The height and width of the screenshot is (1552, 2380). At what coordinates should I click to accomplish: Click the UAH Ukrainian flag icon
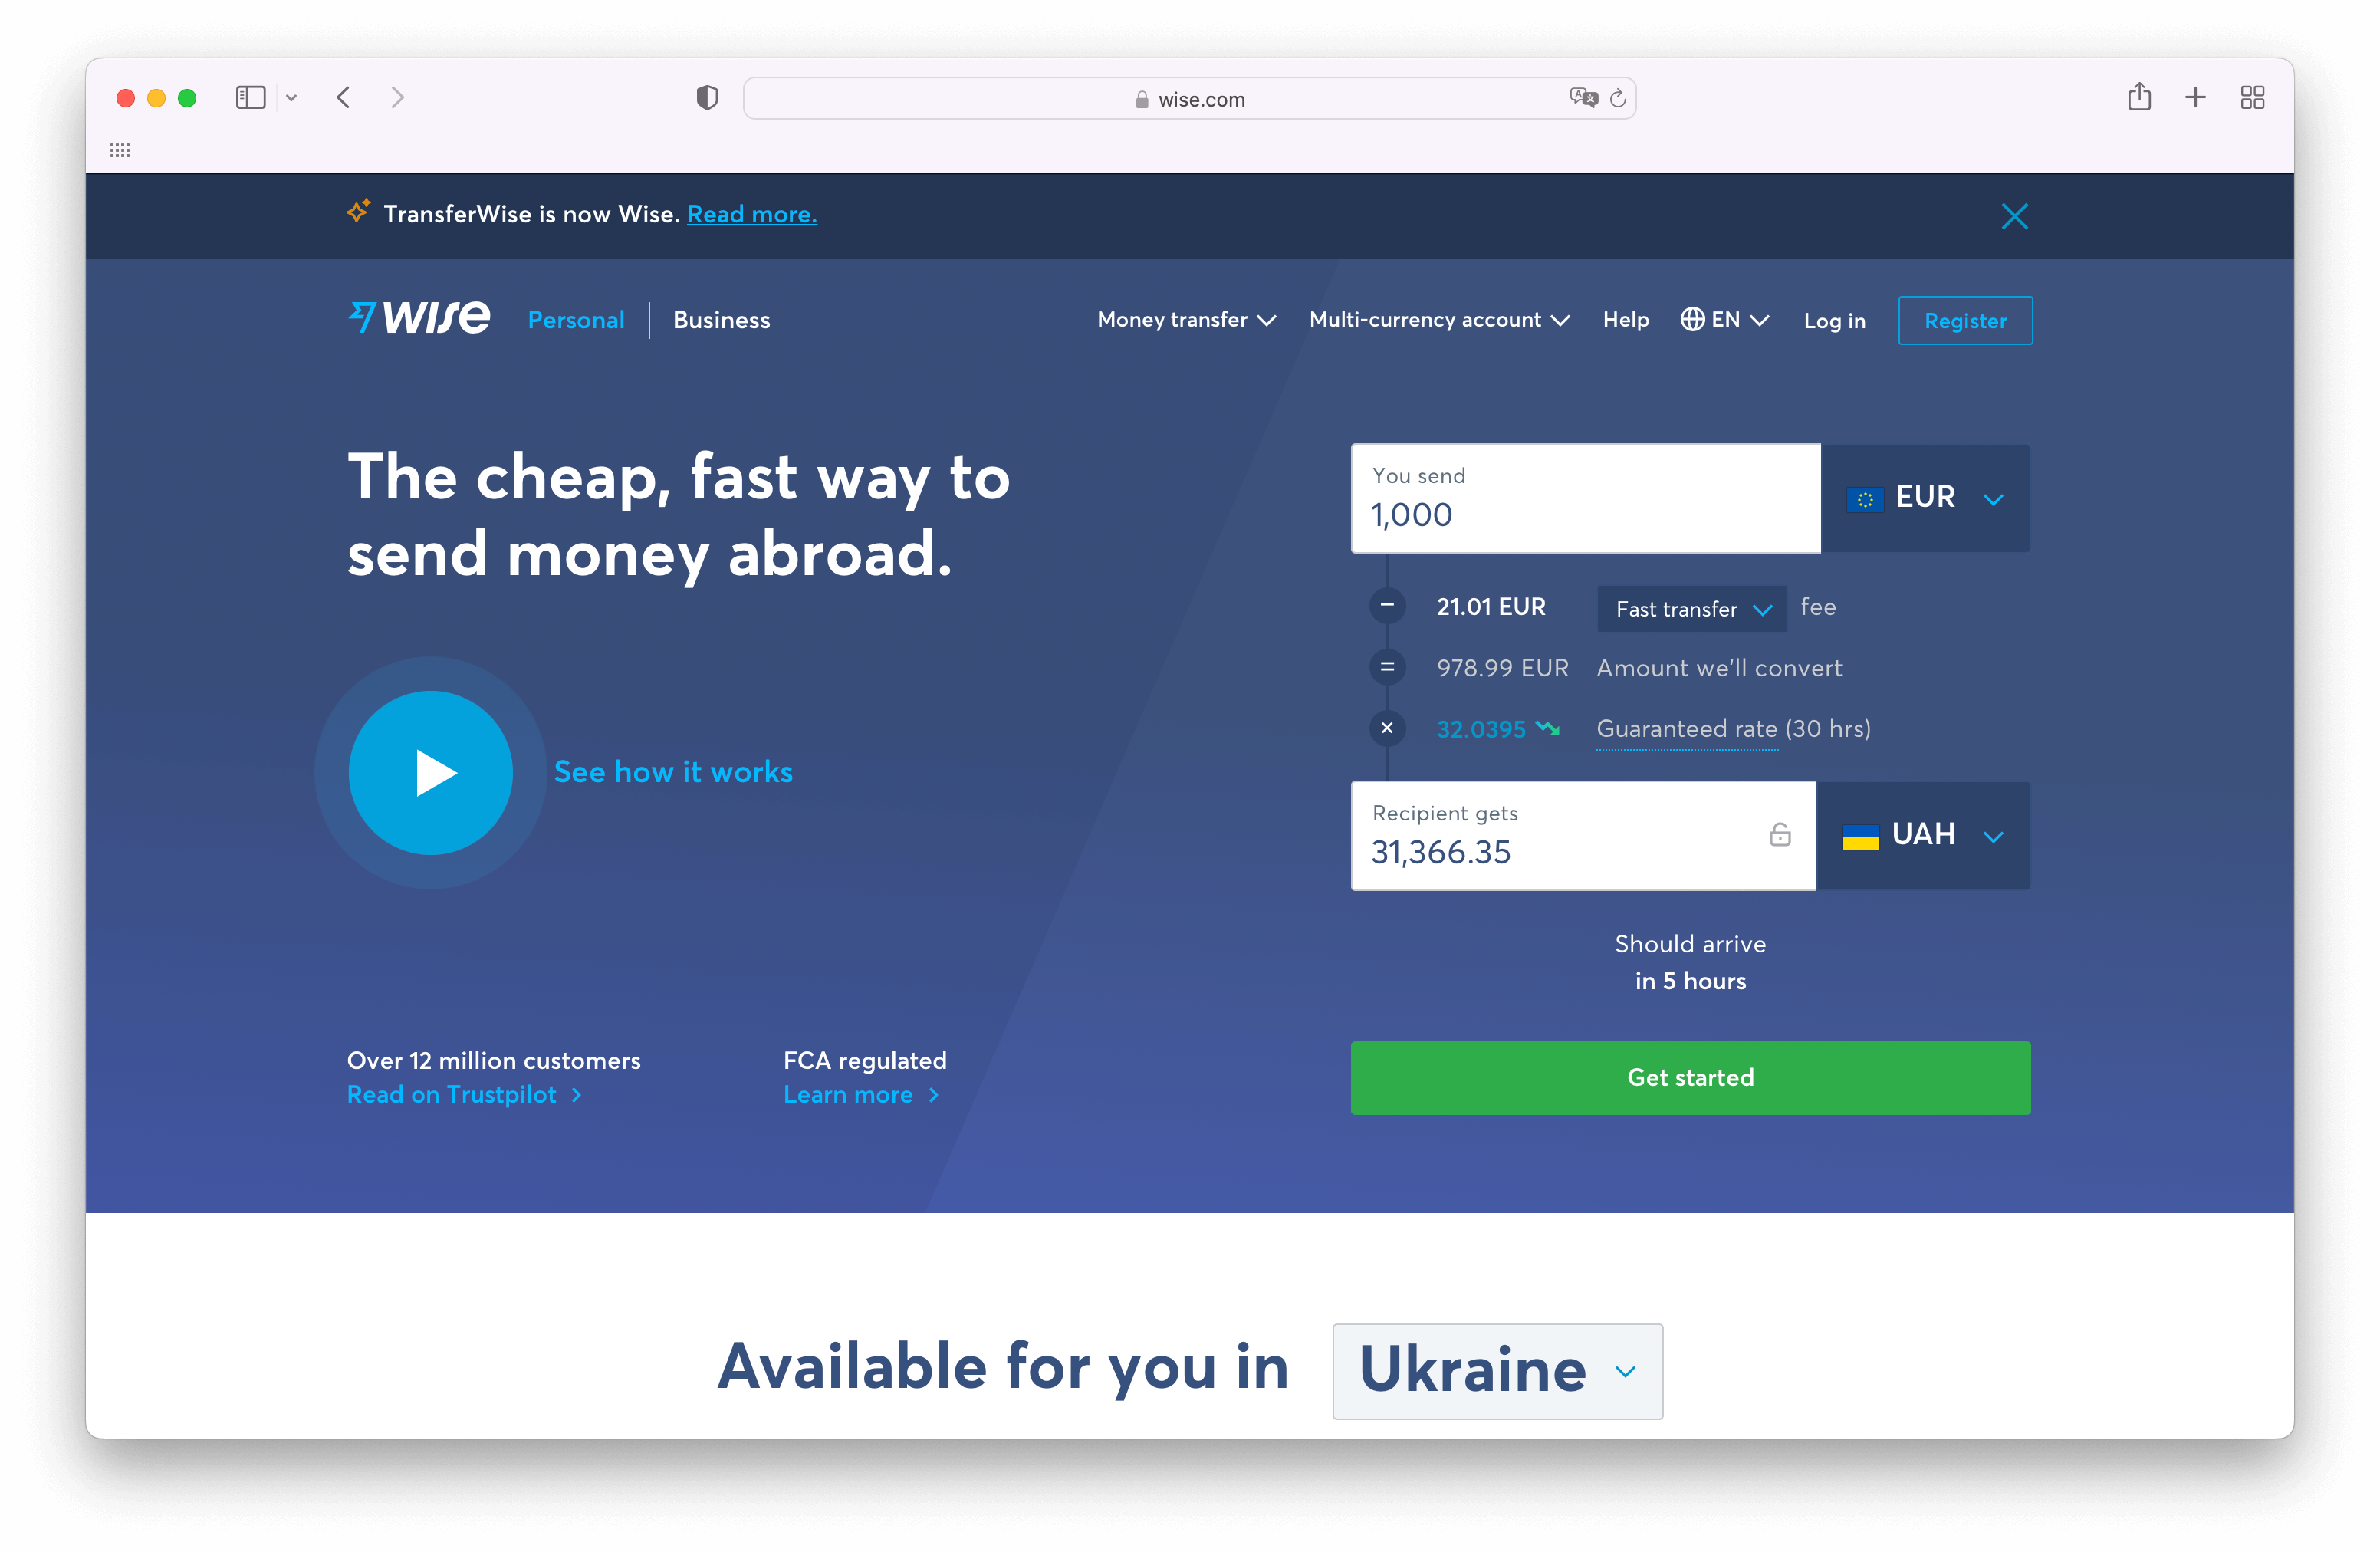(1859, 834)
